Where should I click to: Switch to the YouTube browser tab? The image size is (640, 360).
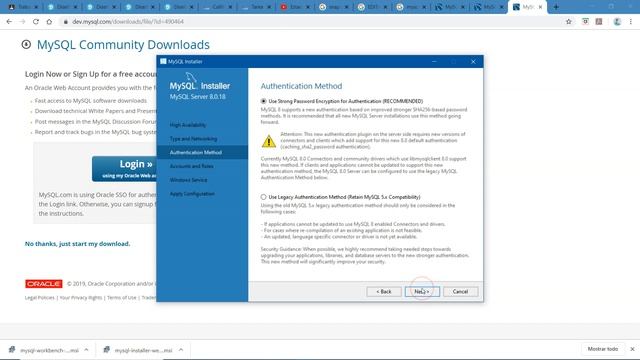295,7
